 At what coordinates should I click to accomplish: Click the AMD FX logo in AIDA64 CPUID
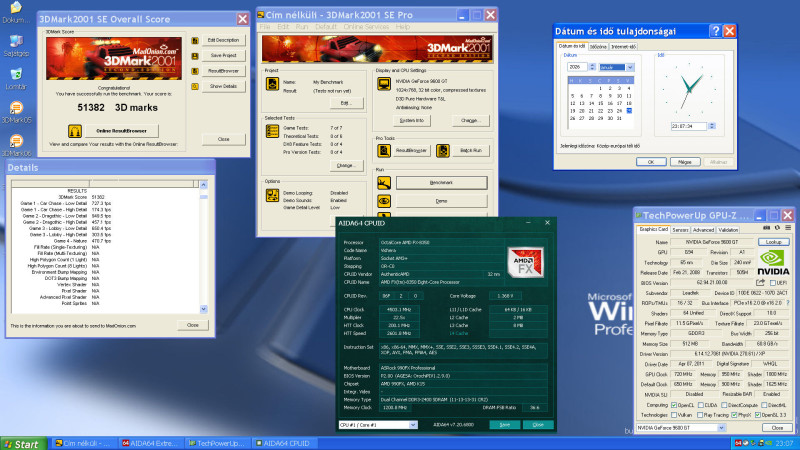[x=526, y=263]
